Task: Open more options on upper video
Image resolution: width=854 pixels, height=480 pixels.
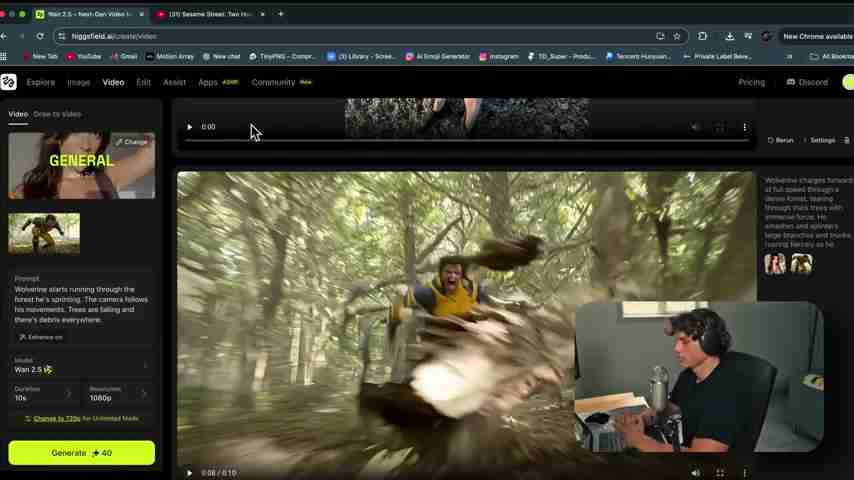Action: tap(745, 127)
